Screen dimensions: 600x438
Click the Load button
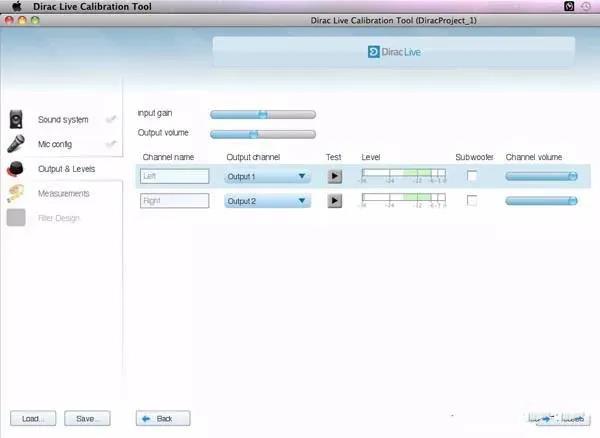click(x=33, y=418)
